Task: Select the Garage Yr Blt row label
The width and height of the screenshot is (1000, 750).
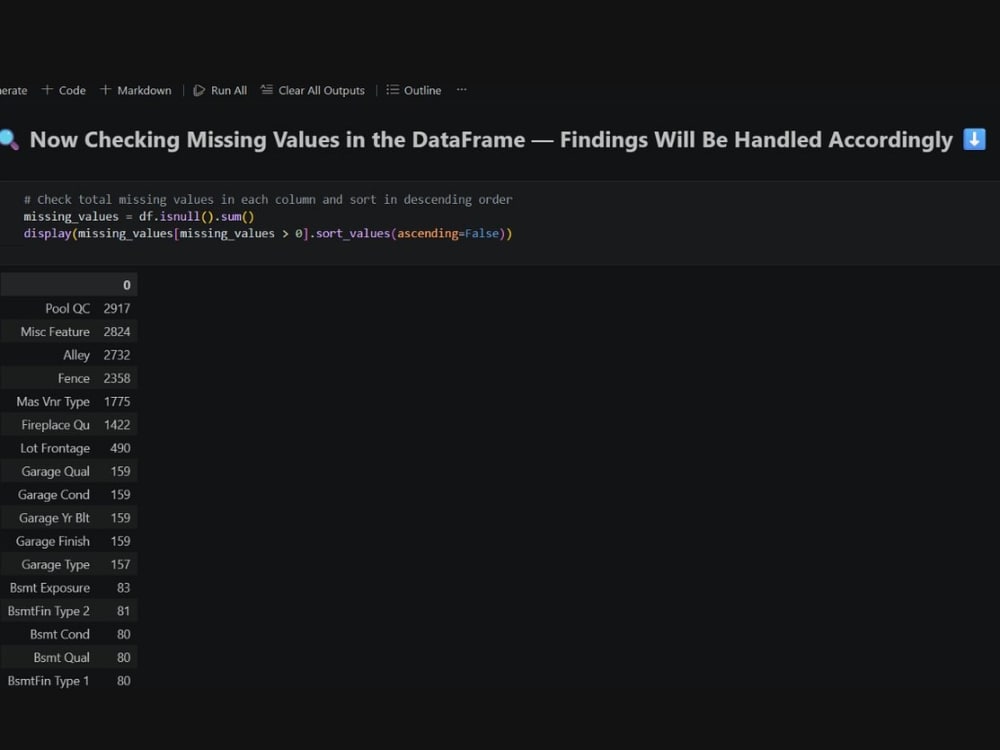Action: coord(54,518)
